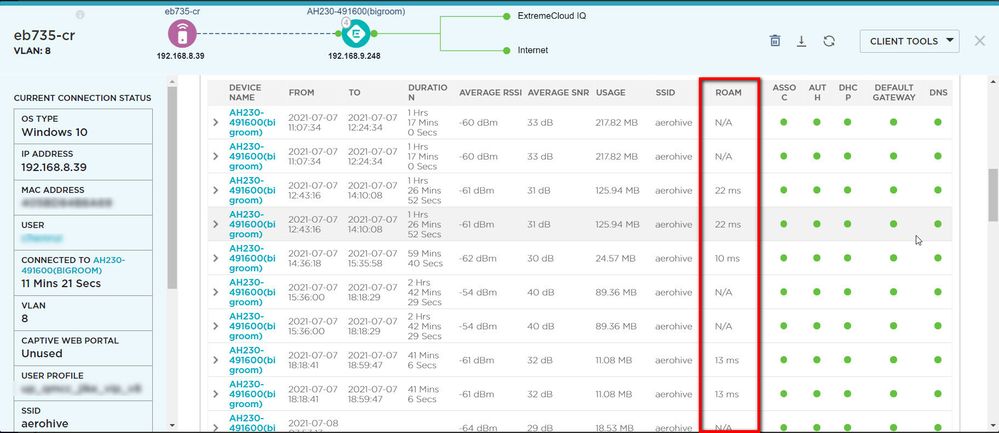999x433 pixels.
Task: Click the IP address 192.168.8.39 in the left panel
Action: 54,167
